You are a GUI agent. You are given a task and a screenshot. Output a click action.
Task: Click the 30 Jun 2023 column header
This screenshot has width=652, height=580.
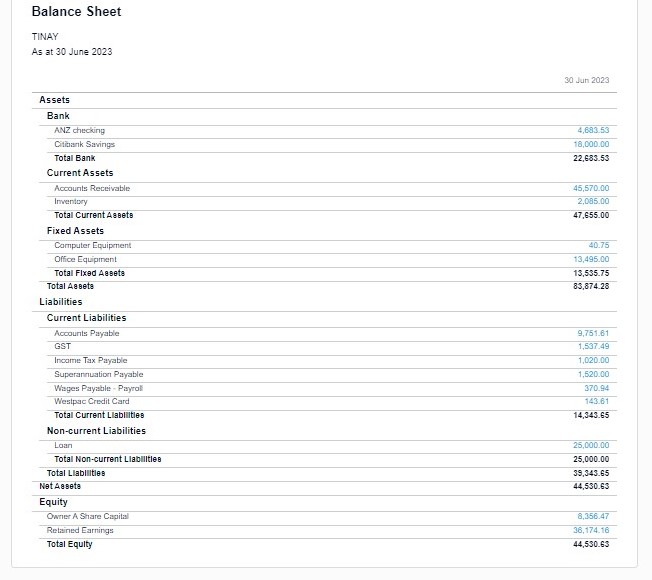click(587, 80)
